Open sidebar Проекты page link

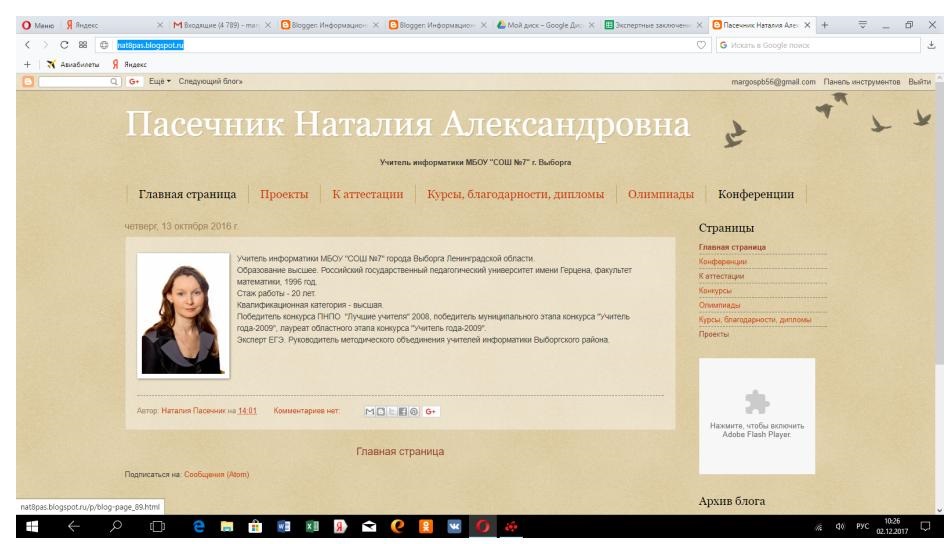714,335
